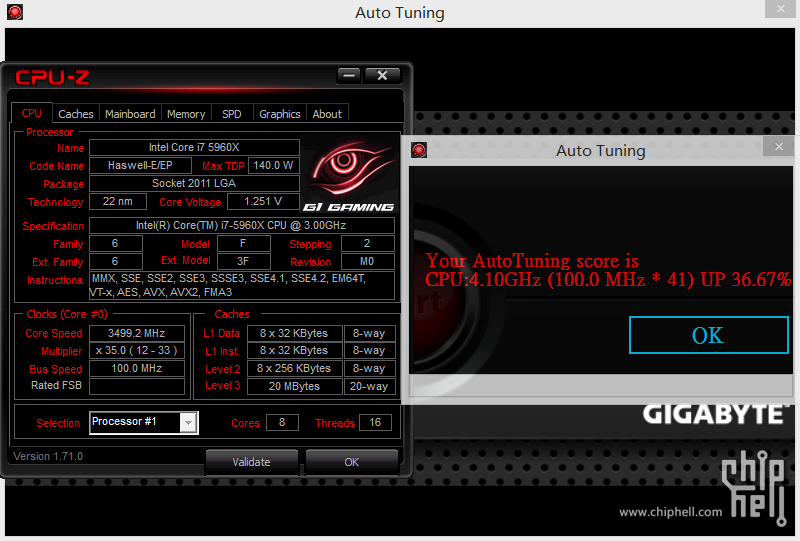Click the red icon in Auto Tuning score dialog title
This screenshot has width=800, height=541.
coord(419,150)
